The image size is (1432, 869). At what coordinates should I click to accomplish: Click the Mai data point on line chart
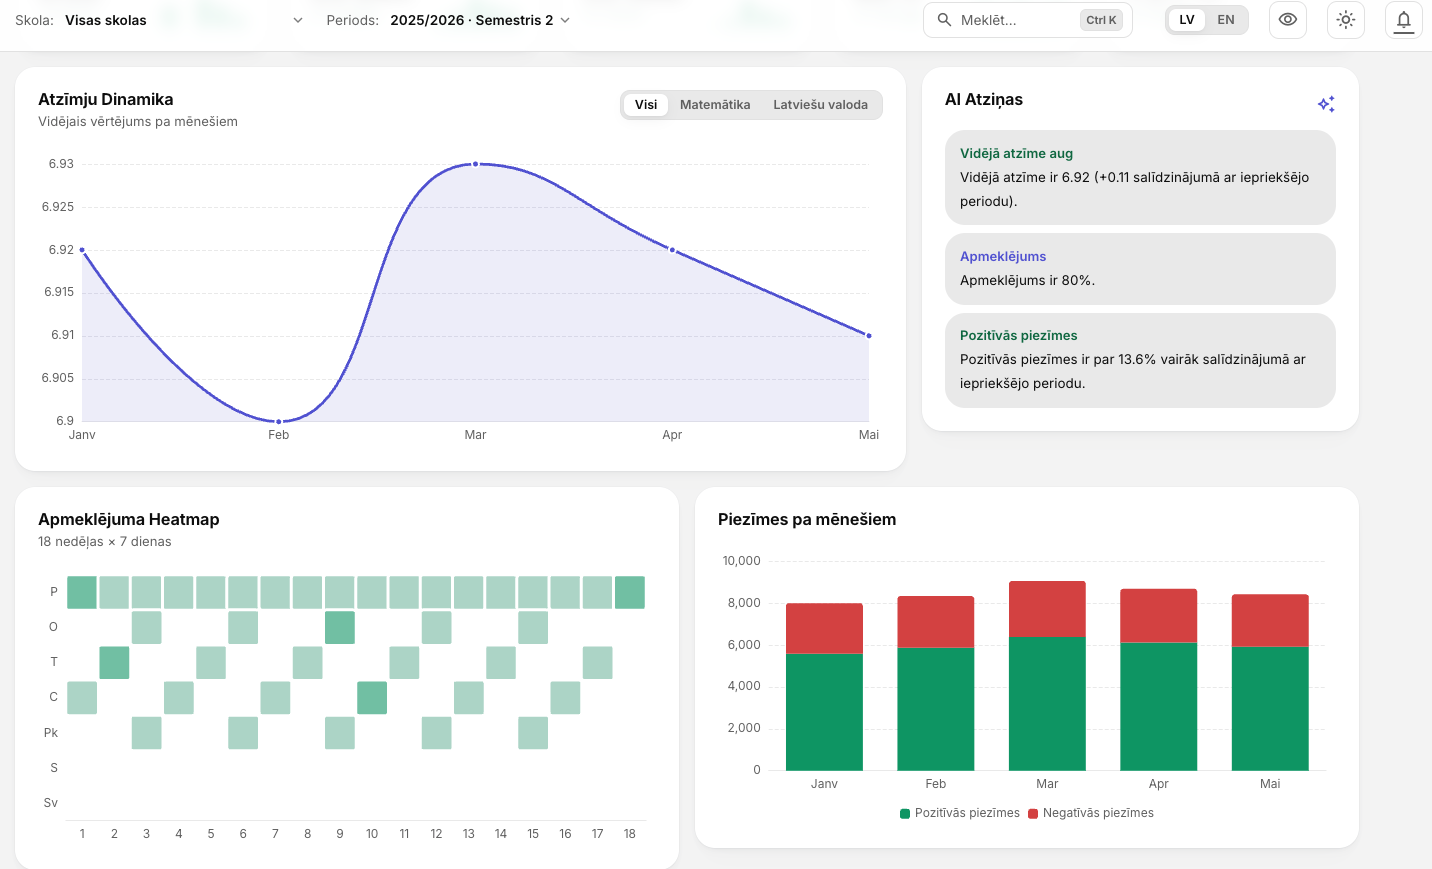pos(869,336)
